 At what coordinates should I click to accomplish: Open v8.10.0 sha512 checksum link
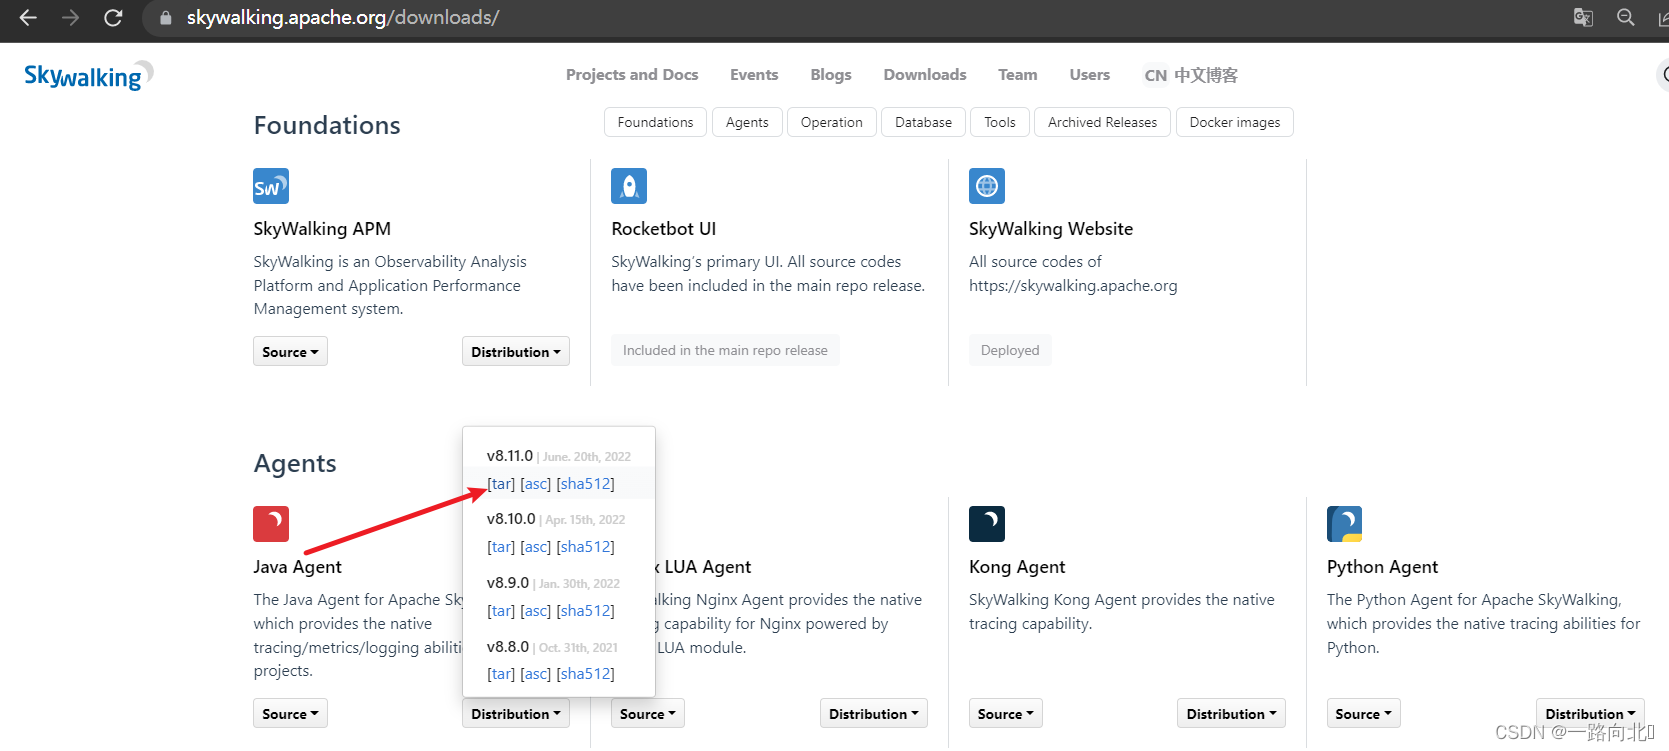click(586, 546)
